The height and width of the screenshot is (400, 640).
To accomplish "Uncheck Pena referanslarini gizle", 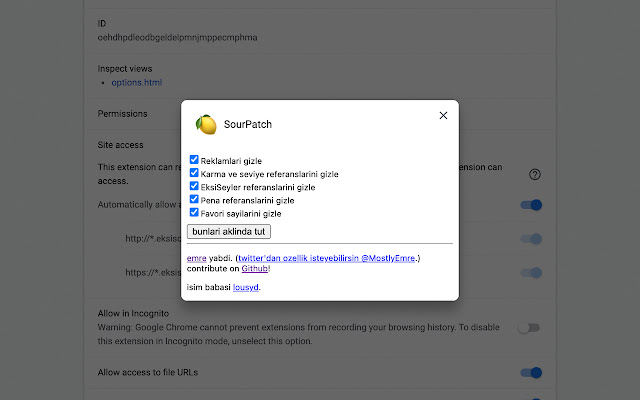I will point(194,199).
